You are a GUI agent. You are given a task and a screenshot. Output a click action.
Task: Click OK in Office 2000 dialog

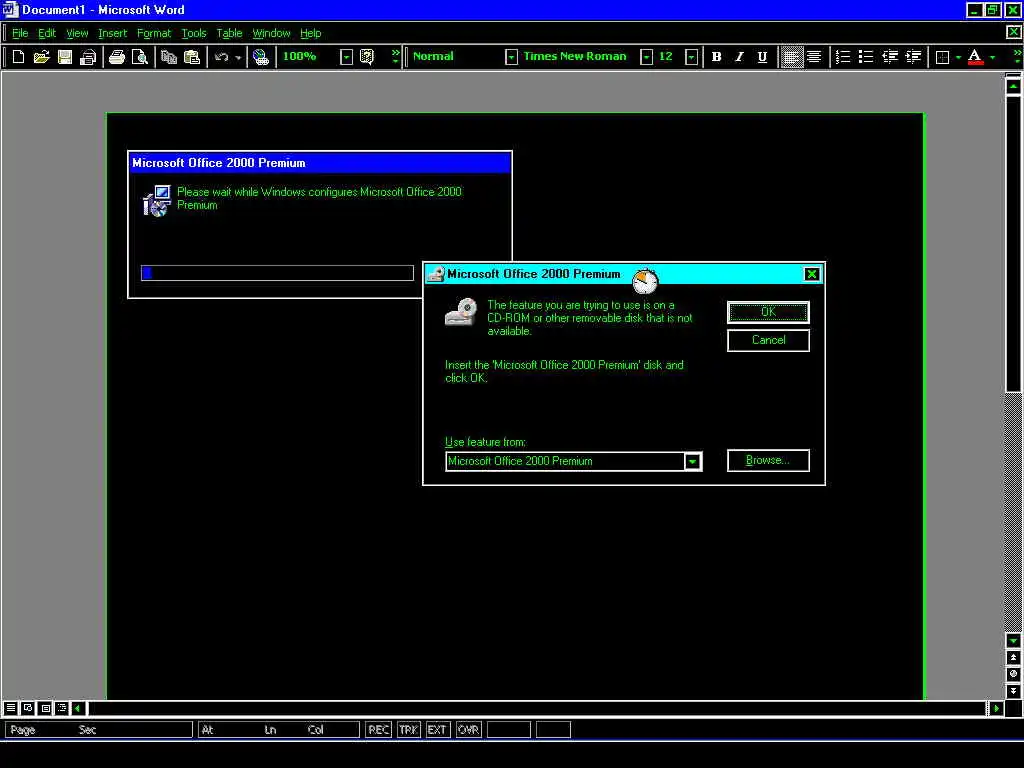click(x=768, y=312)
